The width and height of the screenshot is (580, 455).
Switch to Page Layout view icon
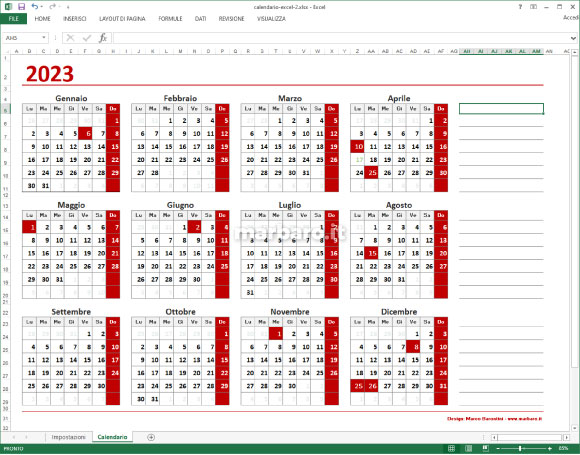468,448
